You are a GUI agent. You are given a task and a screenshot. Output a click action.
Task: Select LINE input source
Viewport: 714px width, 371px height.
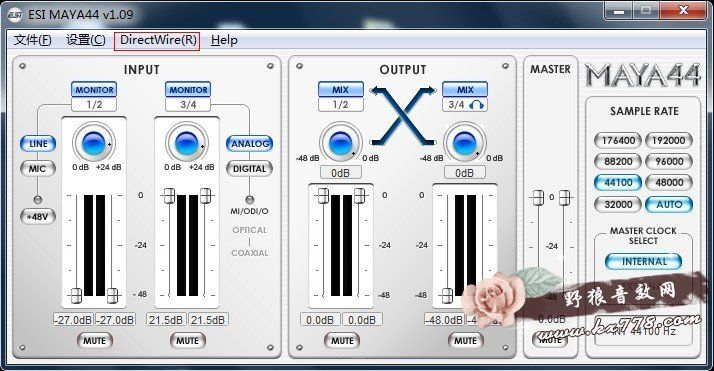coord(38,144)
